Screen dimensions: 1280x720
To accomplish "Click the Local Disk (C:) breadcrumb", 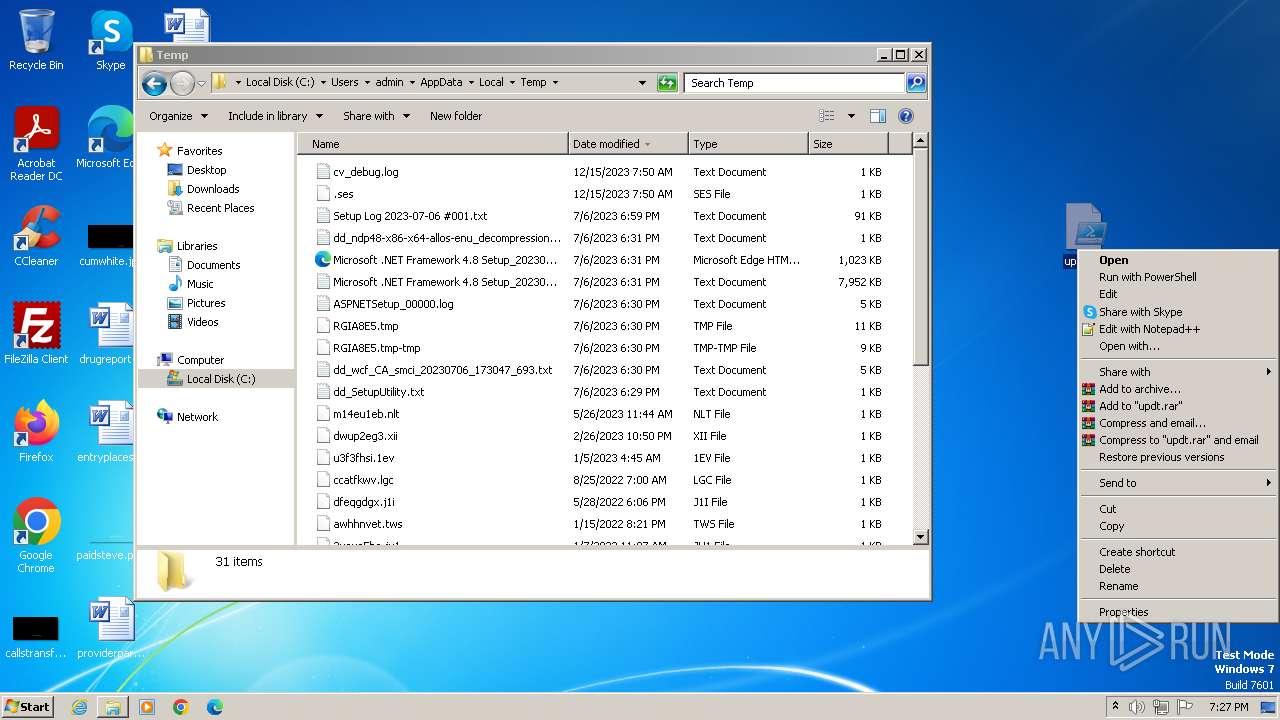I will point(279,83).
